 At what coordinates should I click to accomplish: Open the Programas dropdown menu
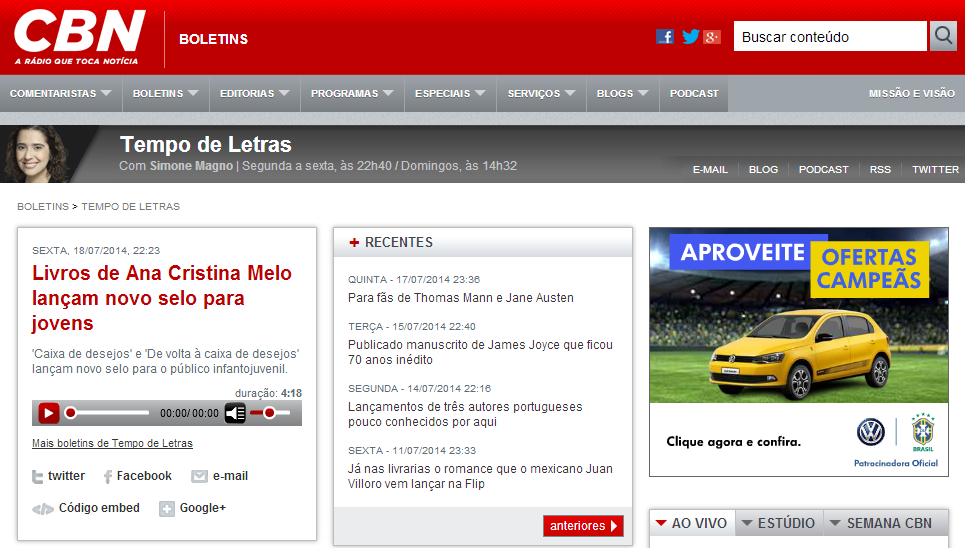[x=353, y=94]
